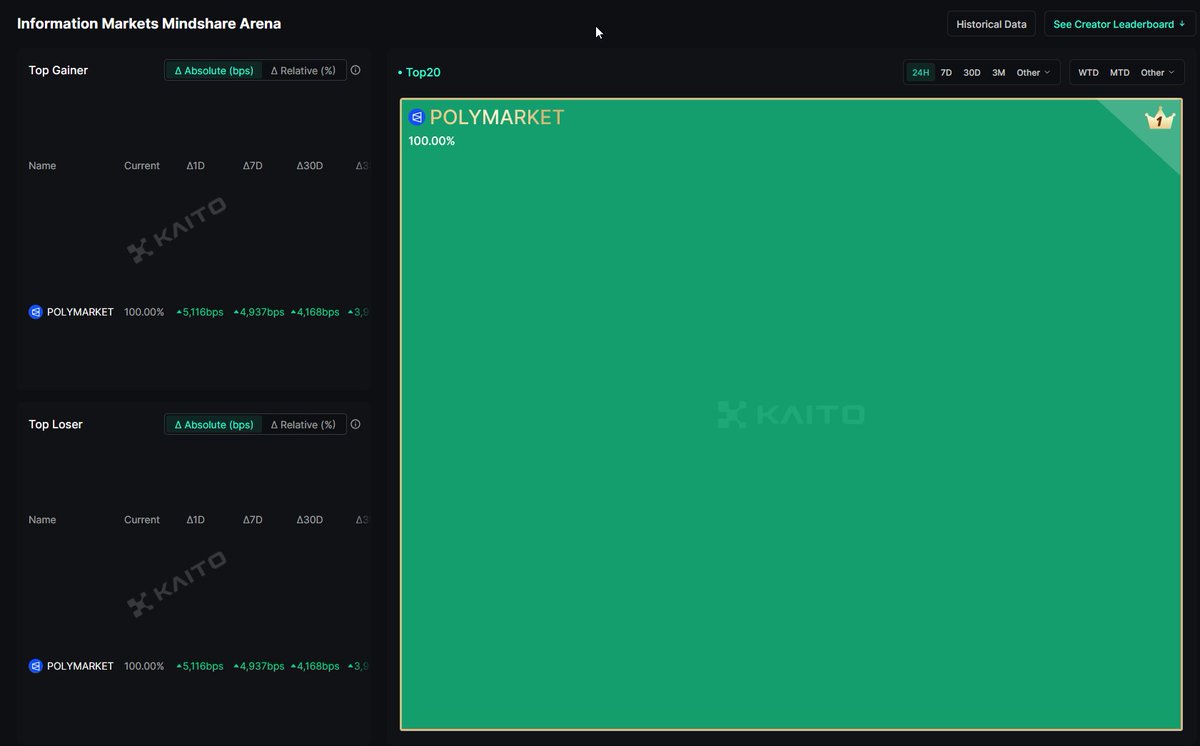1200x746 pixels.
Task: Click Name header in Top Loser table
Action: click(42, 520)
